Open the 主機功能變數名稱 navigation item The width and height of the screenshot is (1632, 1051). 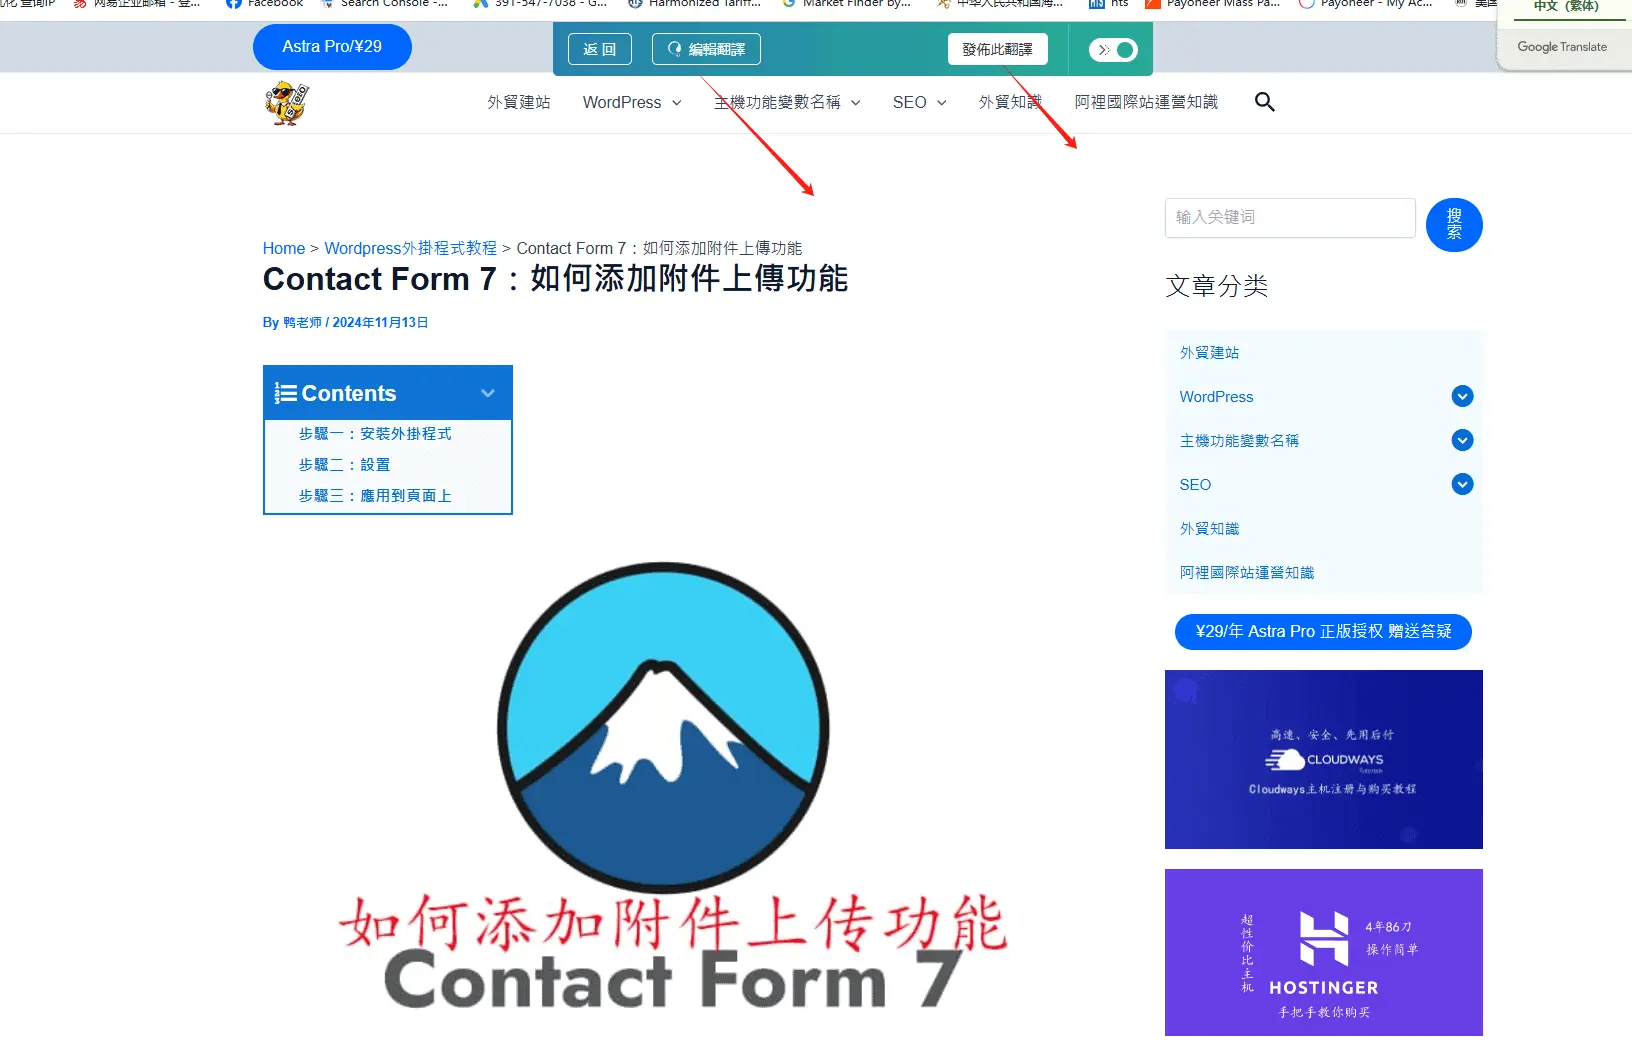pyautogui.click(x=777, y=102)
